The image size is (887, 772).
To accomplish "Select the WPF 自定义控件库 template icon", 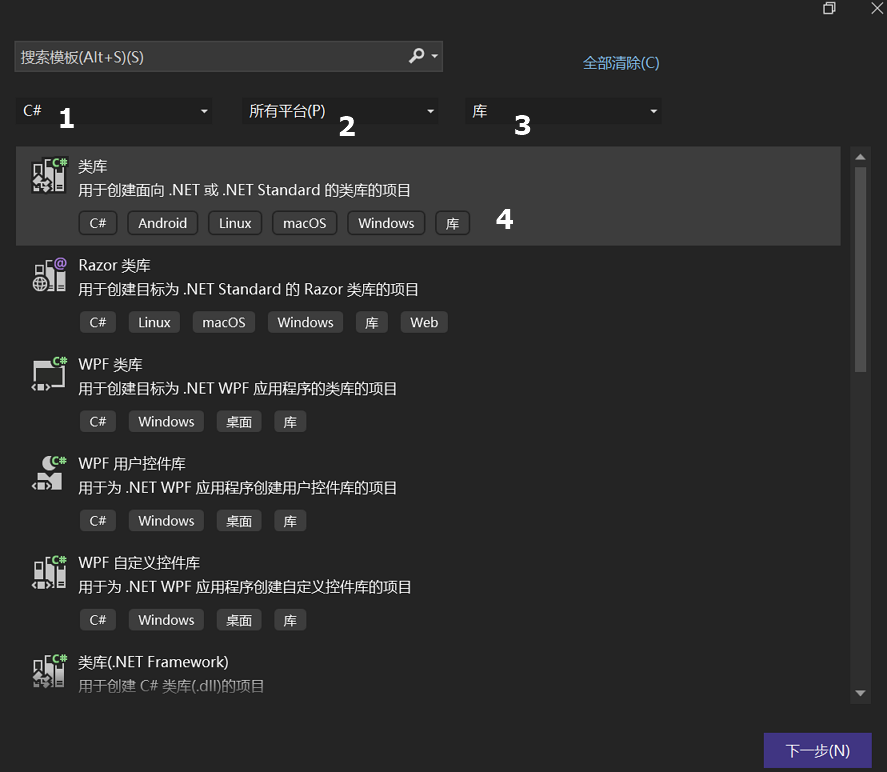I will pyautogui.click(x=49, y=572).
